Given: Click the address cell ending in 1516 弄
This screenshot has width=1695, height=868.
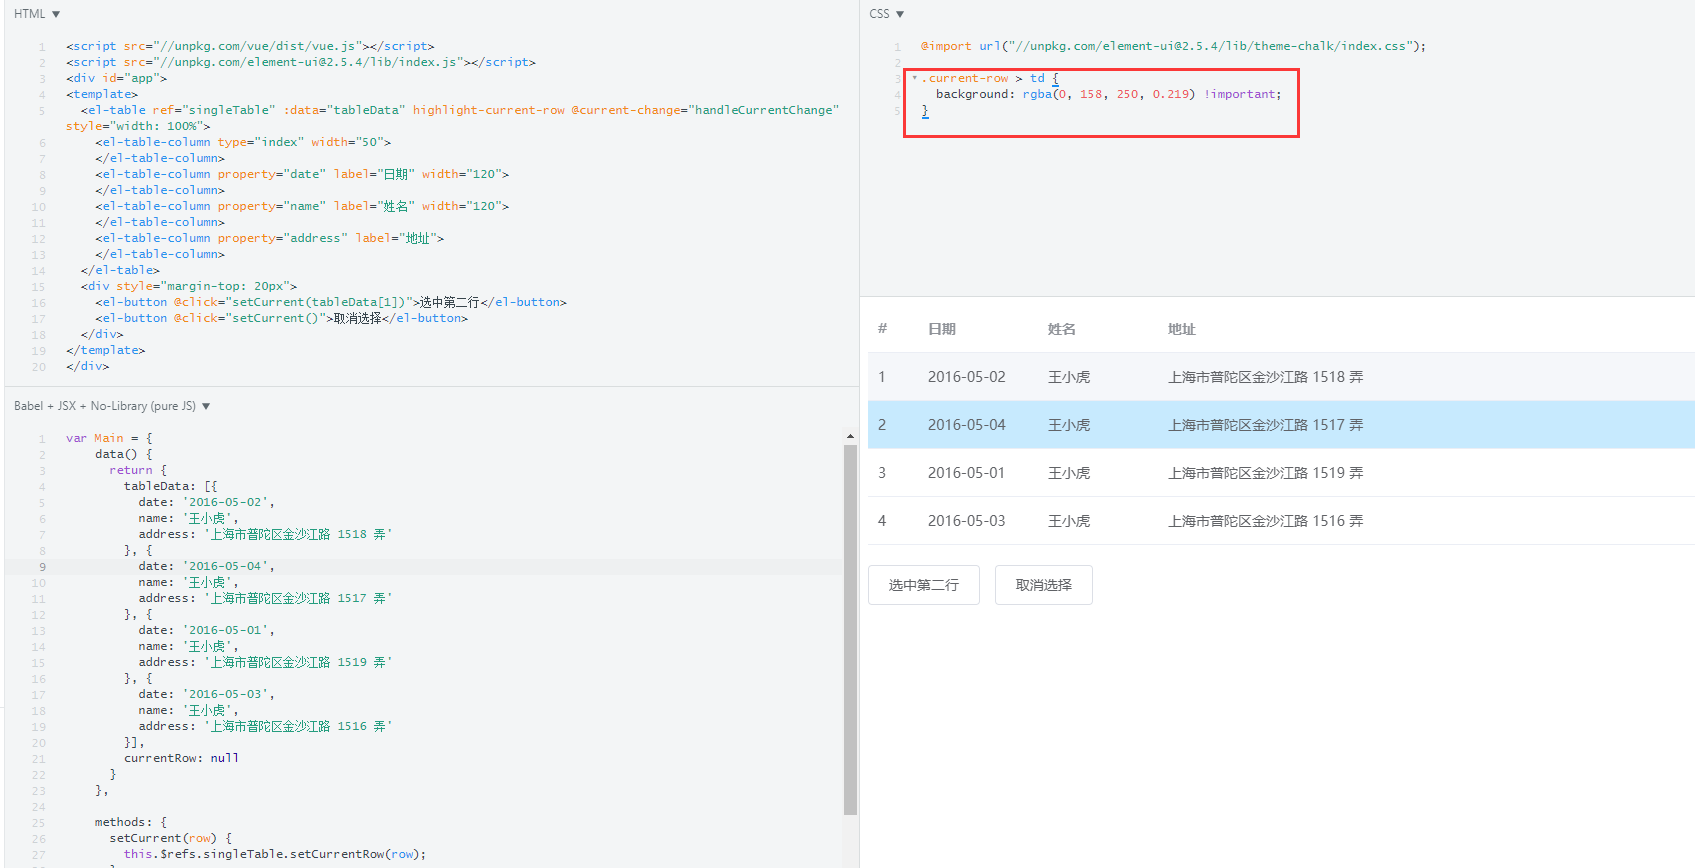Looking at the screenshot, I should [1265, 521].
